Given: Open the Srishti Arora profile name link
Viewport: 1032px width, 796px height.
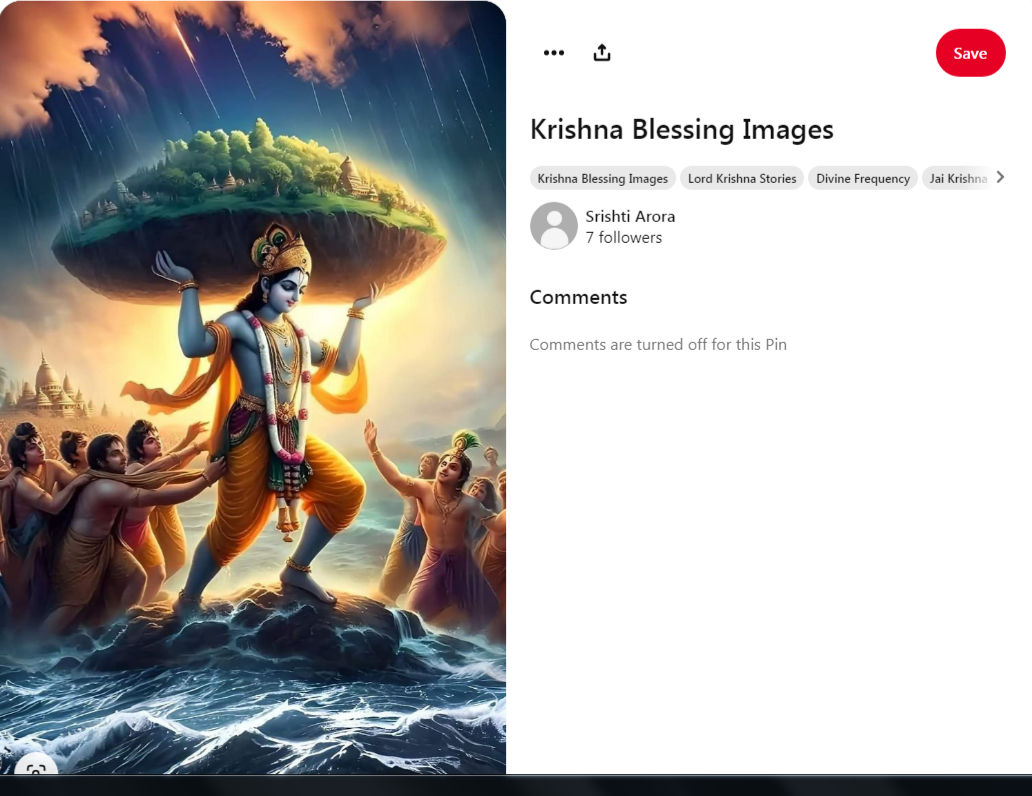Looking at the screenshot, I should coord(630,216).
